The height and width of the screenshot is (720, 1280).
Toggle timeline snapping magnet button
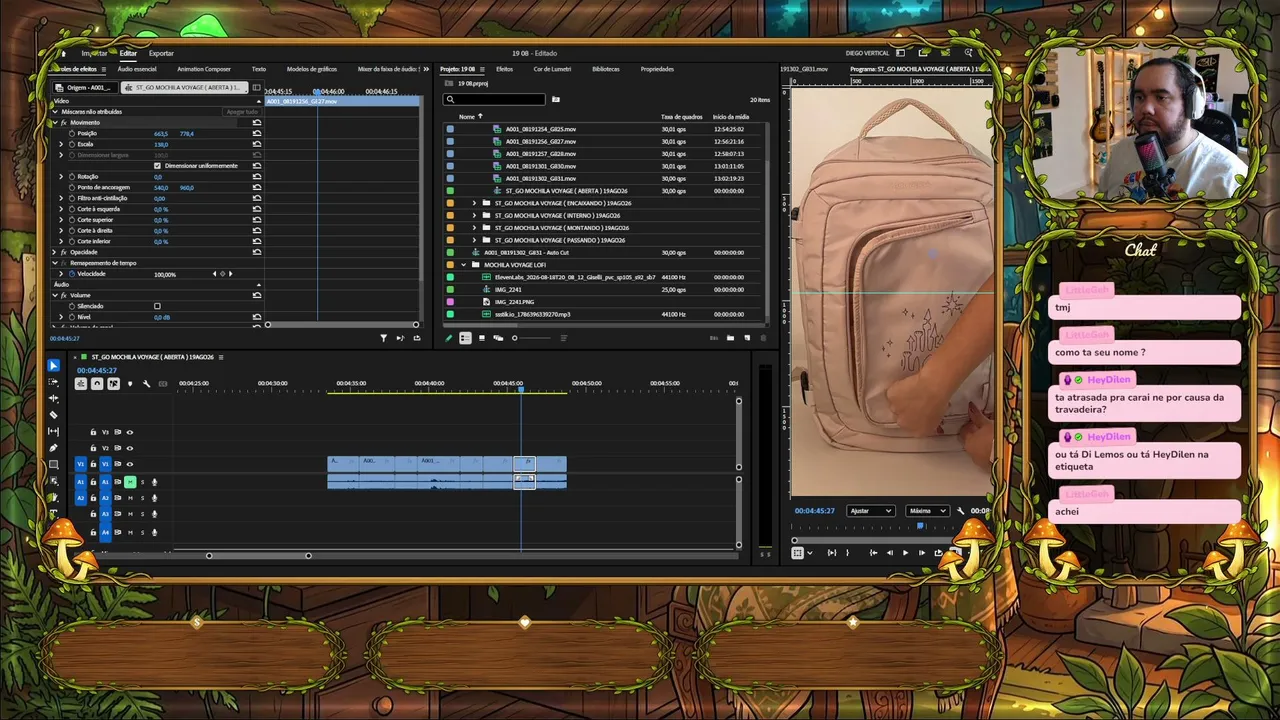[97, 384]
